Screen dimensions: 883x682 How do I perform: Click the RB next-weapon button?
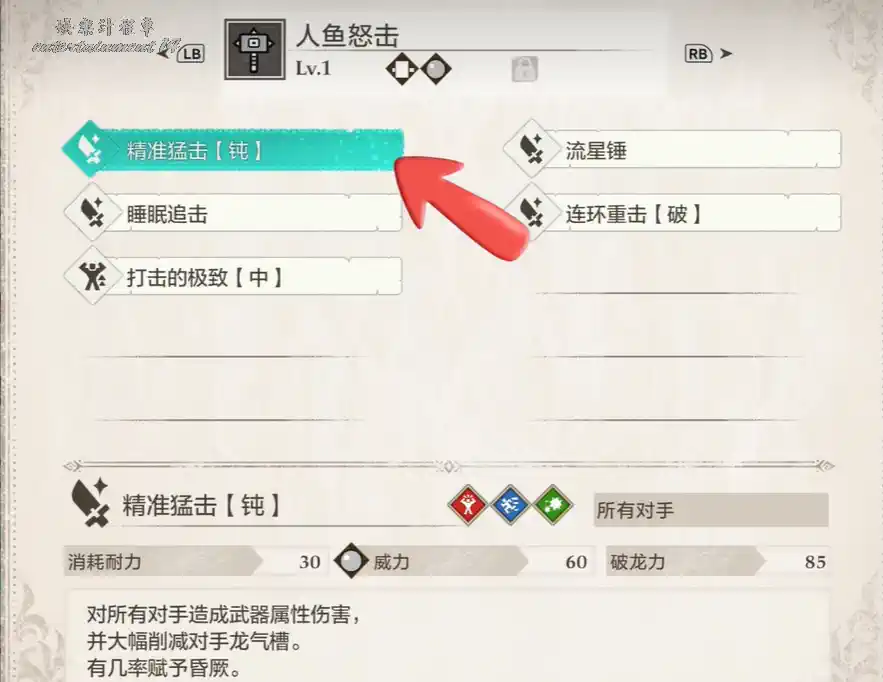coord(698,54)
